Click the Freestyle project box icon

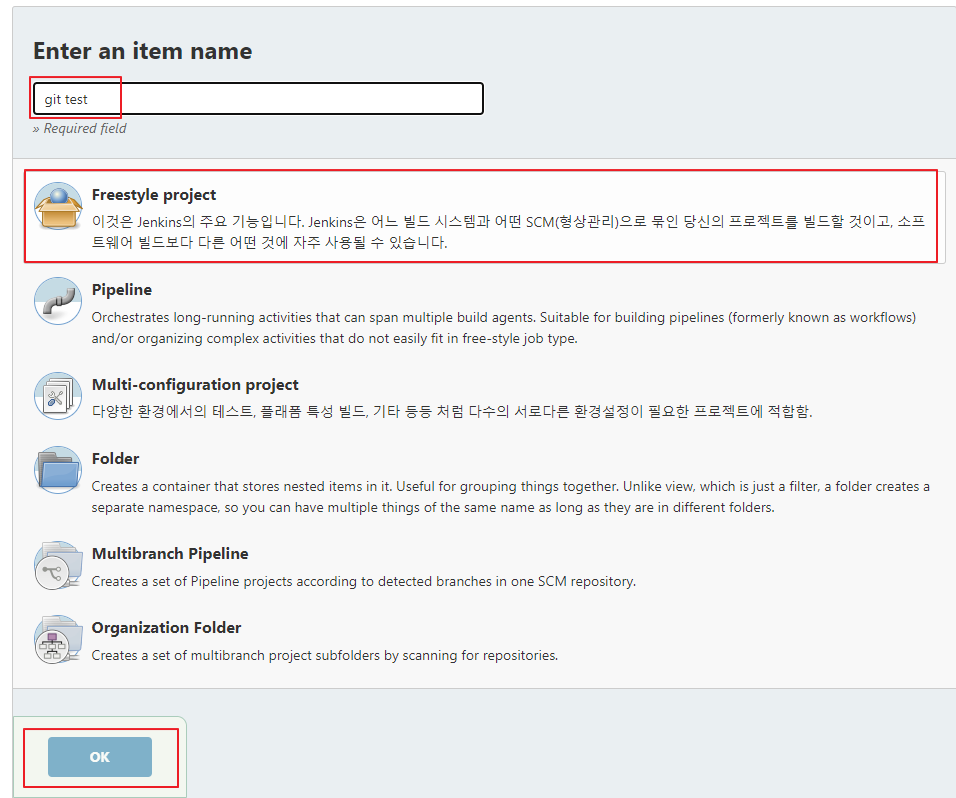click(58, 206)
